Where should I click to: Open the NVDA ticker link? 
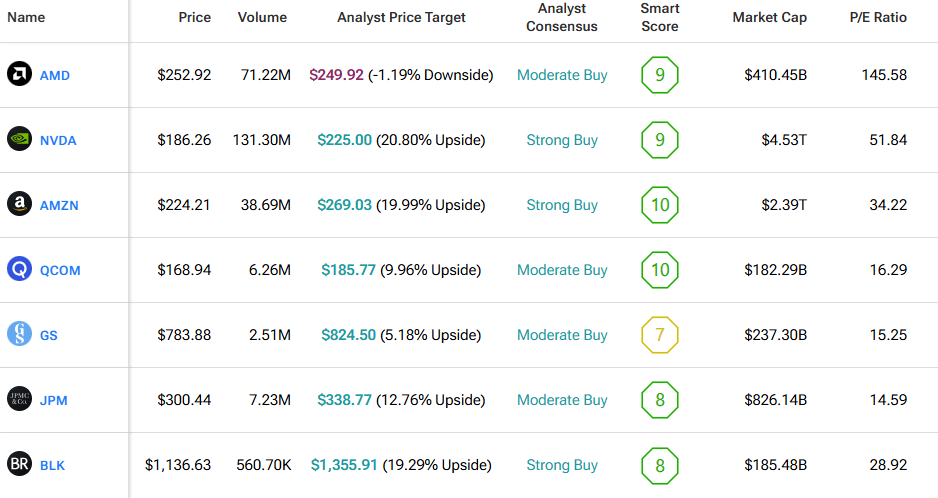58,141
